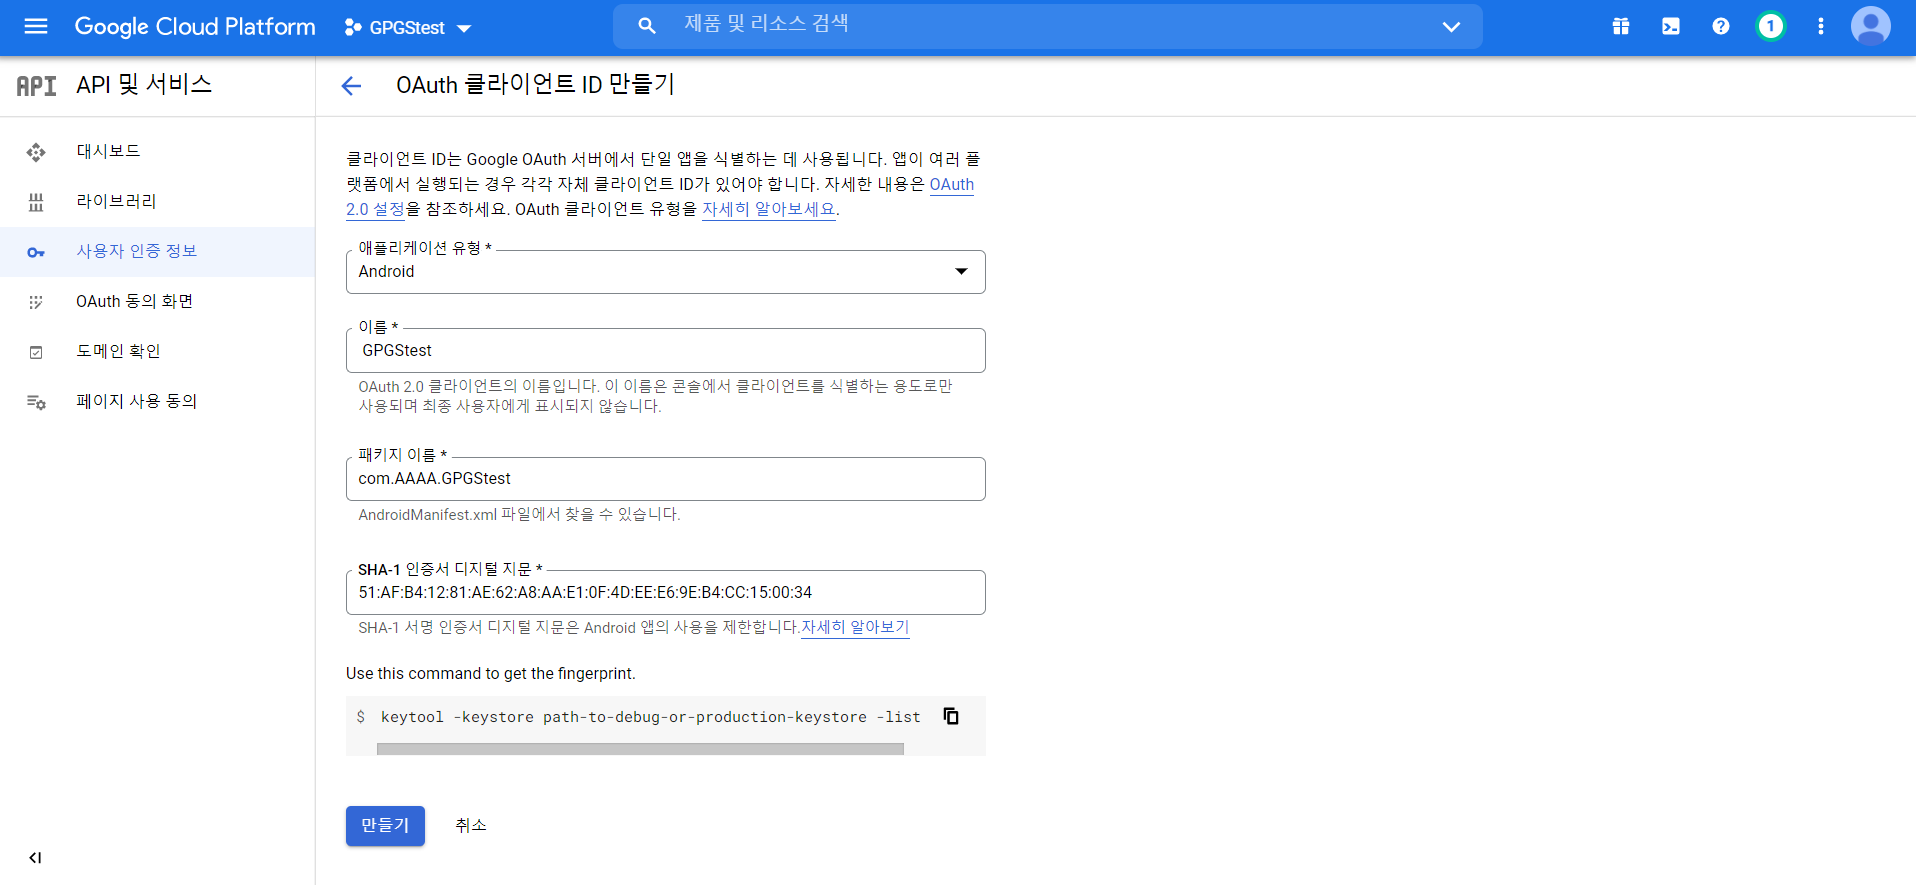Collapse the sidebar with bottom arrow

(x=36, y=858)
